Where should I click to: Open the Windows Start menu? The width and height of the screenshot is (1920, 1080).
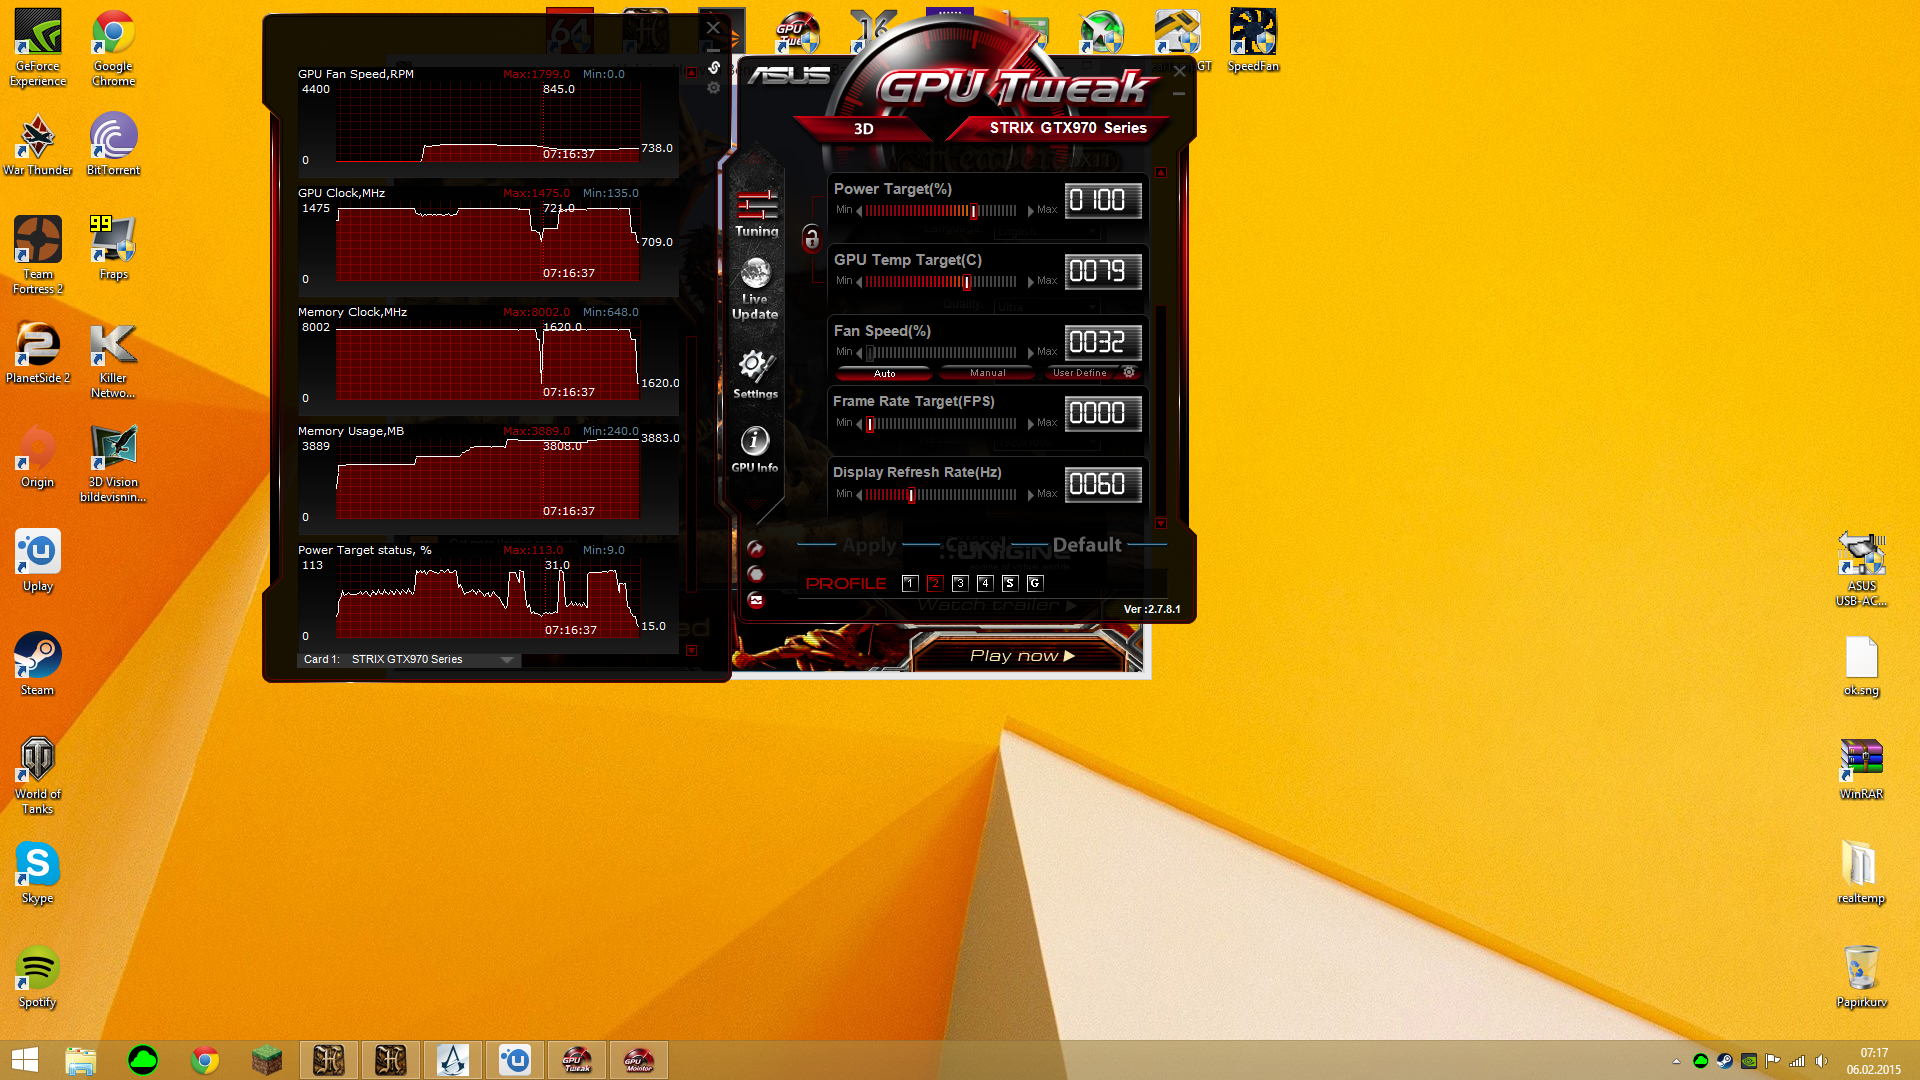[x=25, y=1060]
